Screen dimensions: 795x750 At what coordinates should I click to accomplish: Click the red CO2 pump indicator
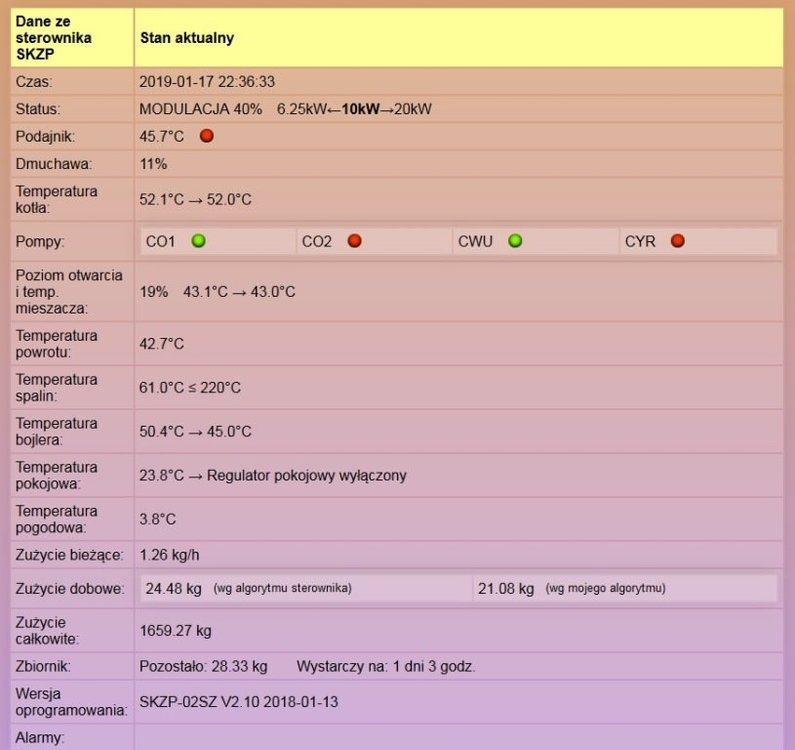[x=354, y=241]
